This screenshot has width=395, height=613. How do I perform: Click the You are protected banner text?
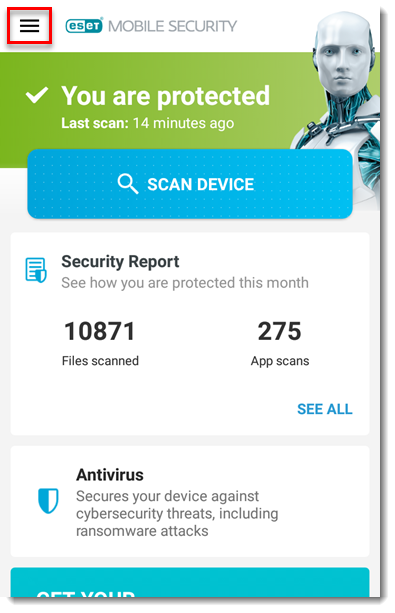click(165, 96)
